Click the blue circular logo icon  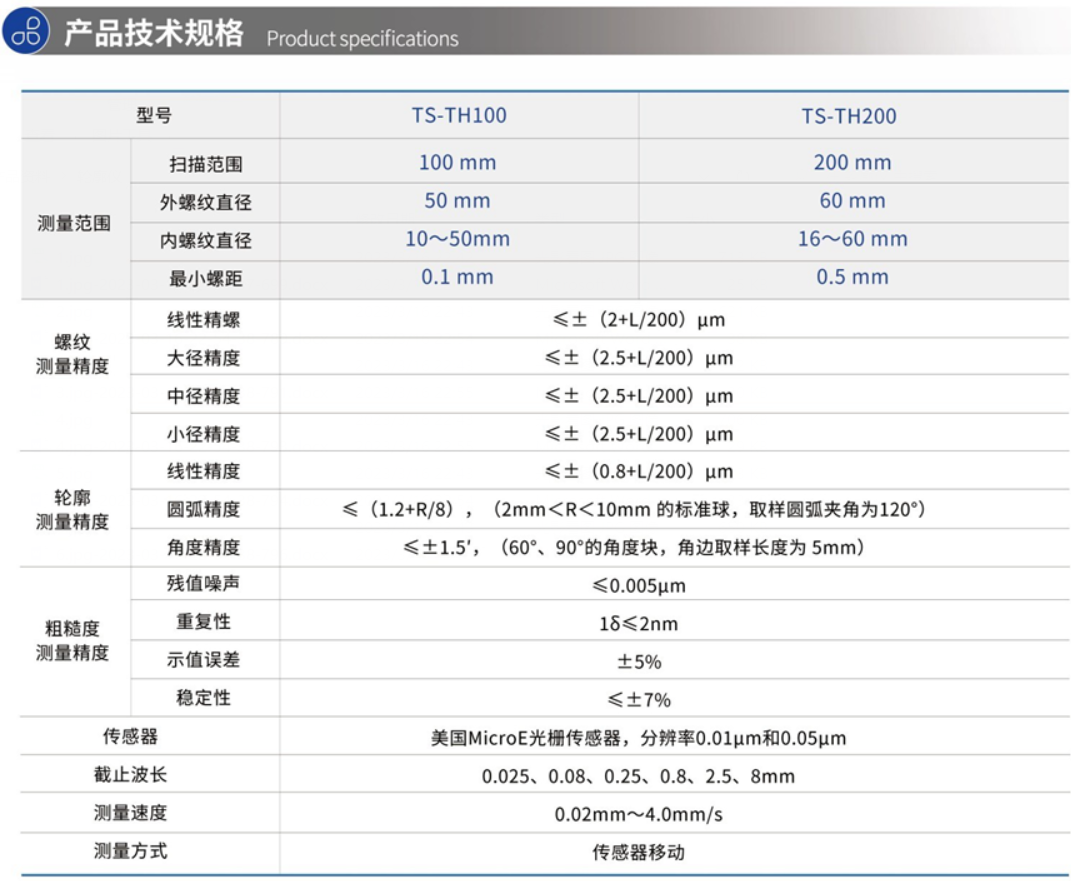tap(27, 31)
